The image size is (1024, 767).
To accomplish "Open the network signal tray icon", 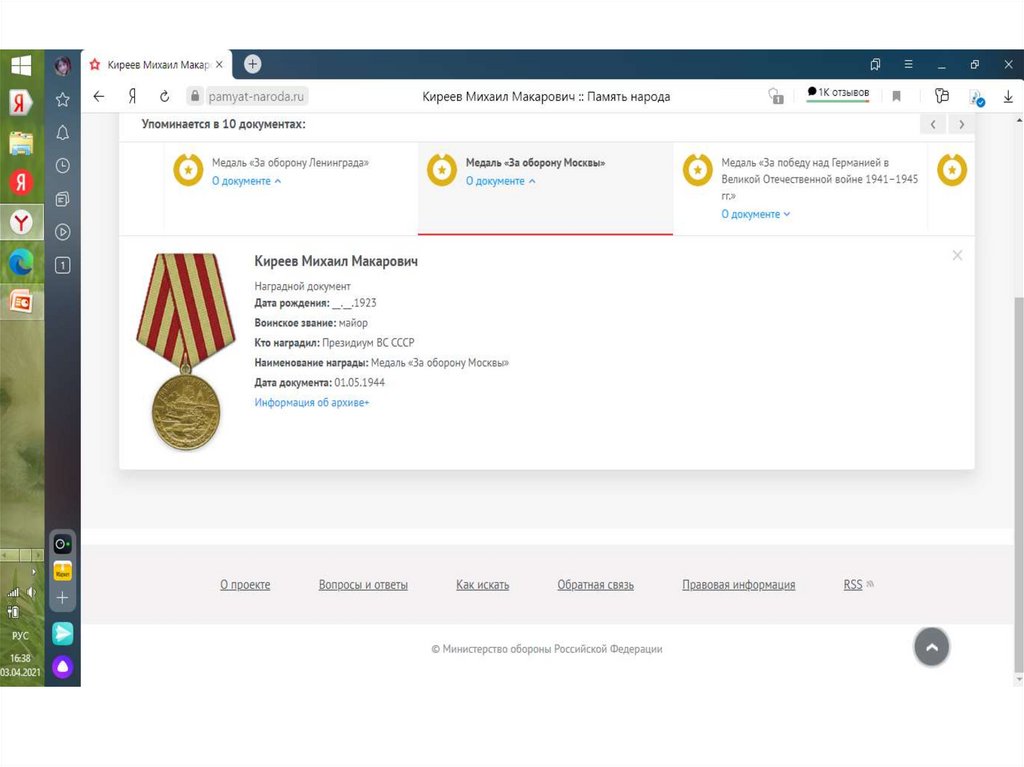I will (13, 593).
